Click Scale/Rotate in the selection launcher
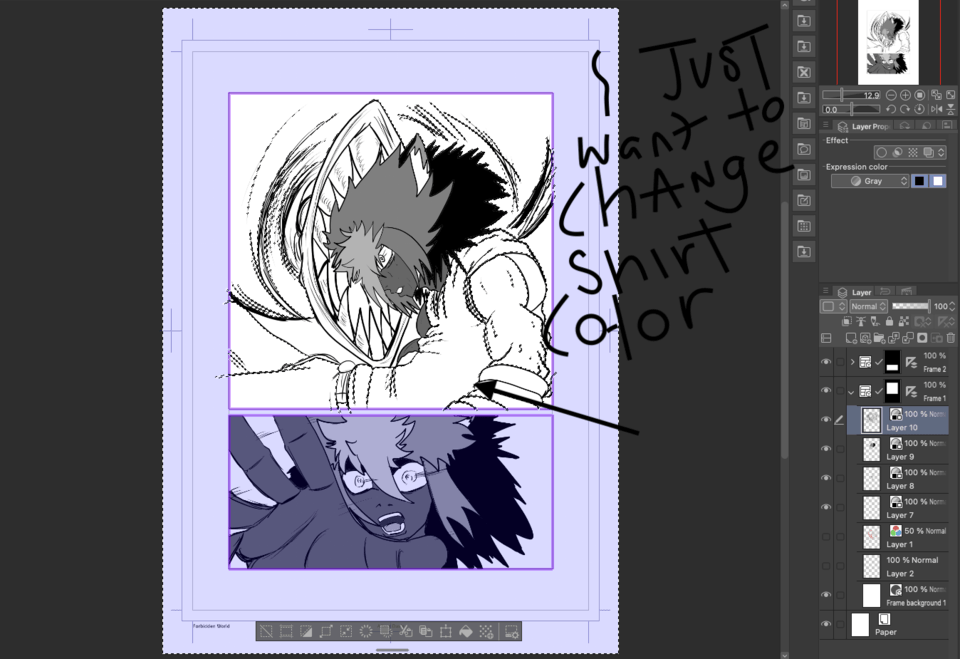 point(446,631)
